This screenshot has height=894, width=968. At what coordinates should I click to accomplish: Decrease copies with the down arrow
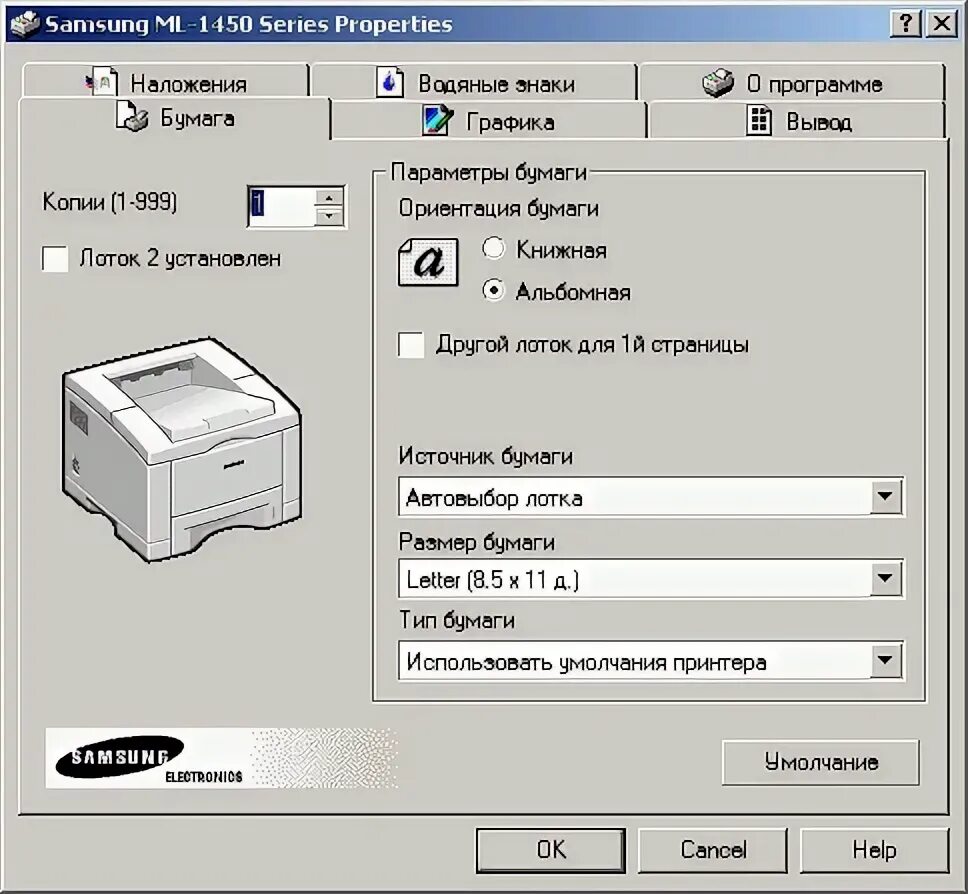click(x=329, y=216)
